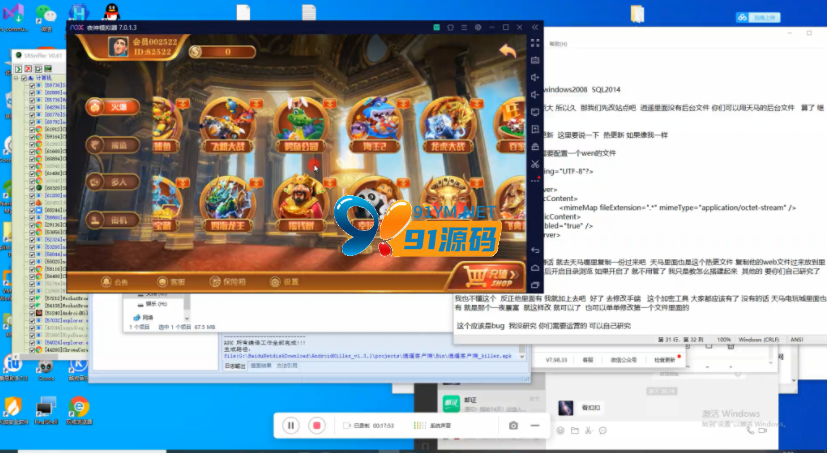Open Nox sidebar more options dots
This screenshot has height=453, width=836.
(x=535, y=181)
